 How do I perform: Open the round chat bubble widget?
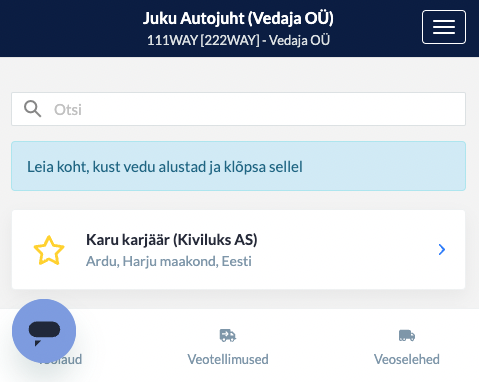44,331
